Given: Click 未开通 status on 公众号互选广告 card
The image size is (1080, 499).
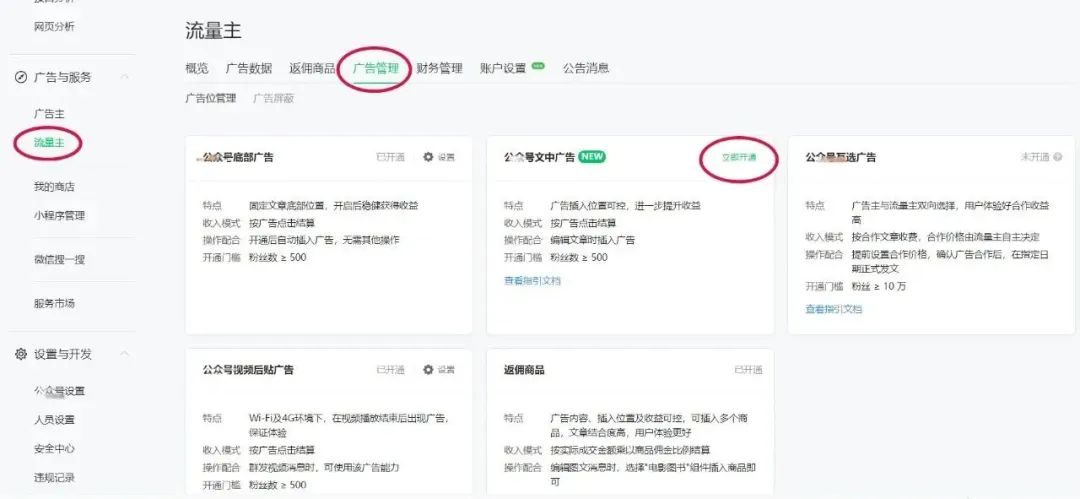Looking at the screenshot, I should (x=1035, y=157).
